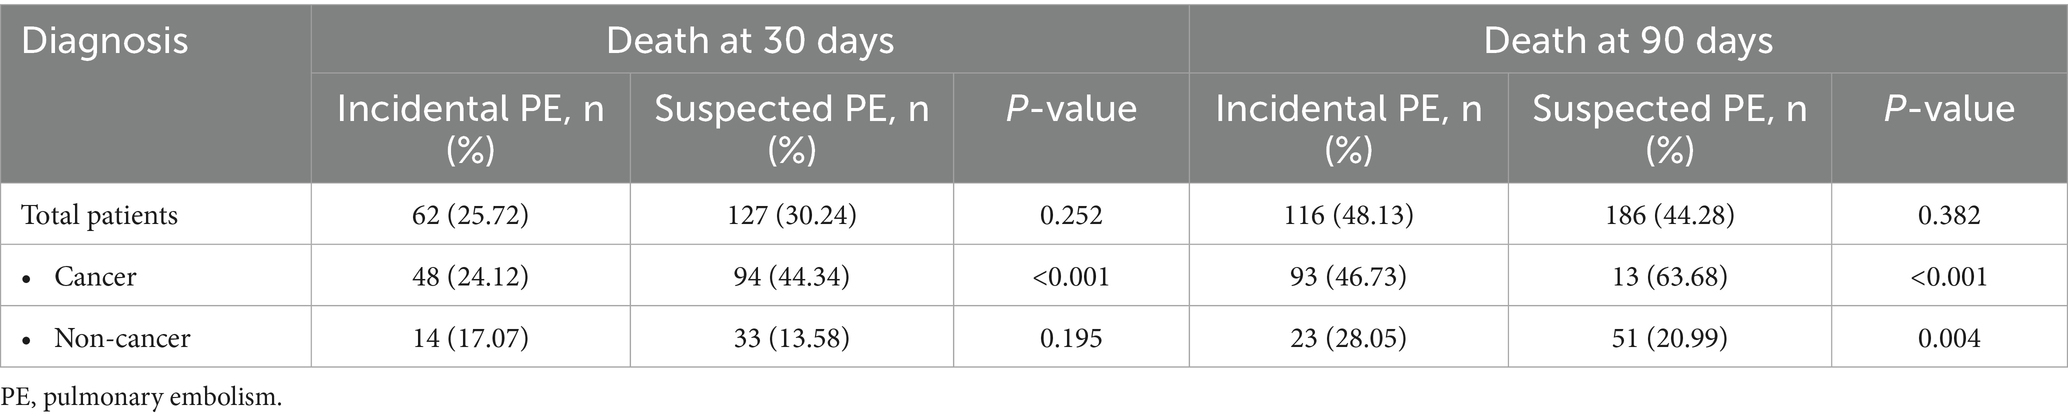
Task: Select the Death at 90 days header
Action: click(1627, 42)
